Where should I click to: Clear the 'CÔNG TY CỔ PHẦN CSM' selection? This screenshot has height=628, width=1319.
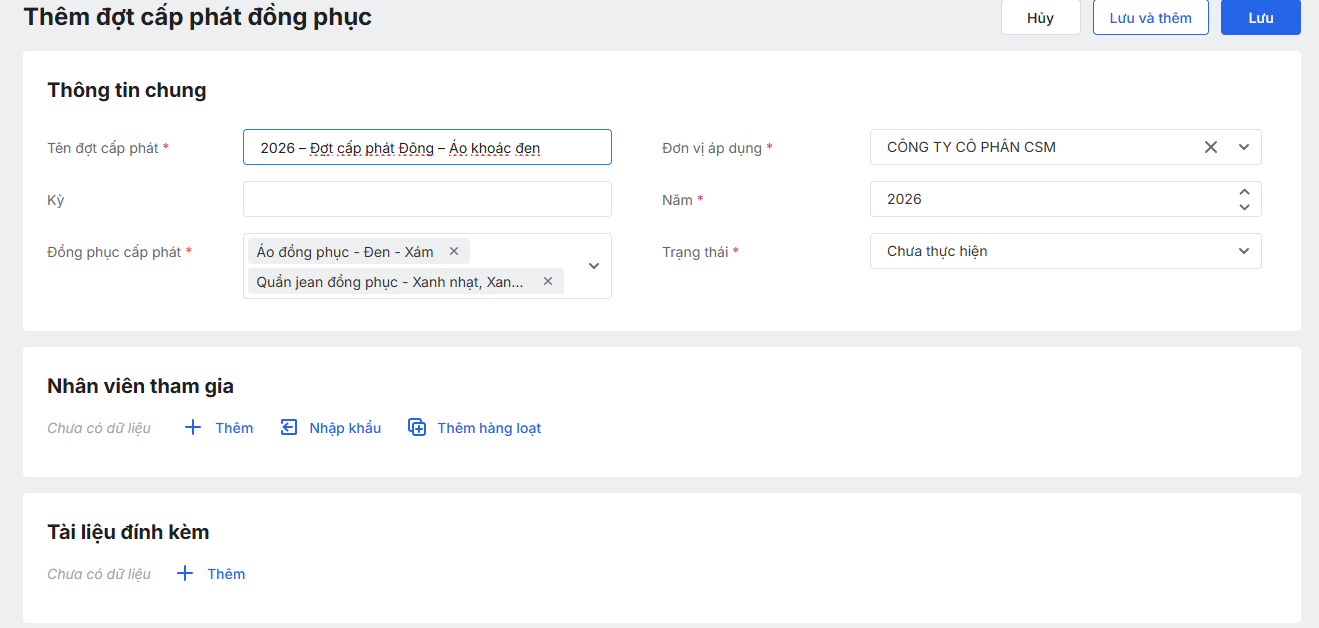1210,147
